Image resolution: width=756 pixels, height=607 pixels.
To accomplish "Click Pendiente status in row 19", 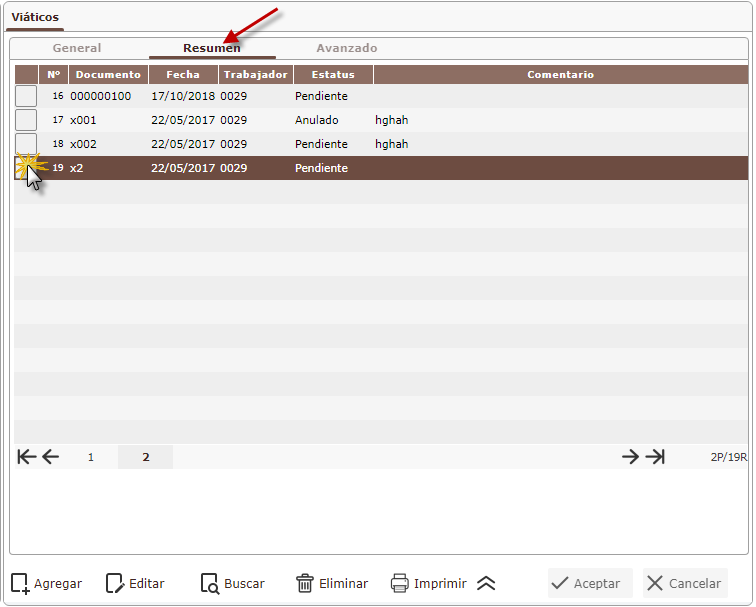I will 321,168.
